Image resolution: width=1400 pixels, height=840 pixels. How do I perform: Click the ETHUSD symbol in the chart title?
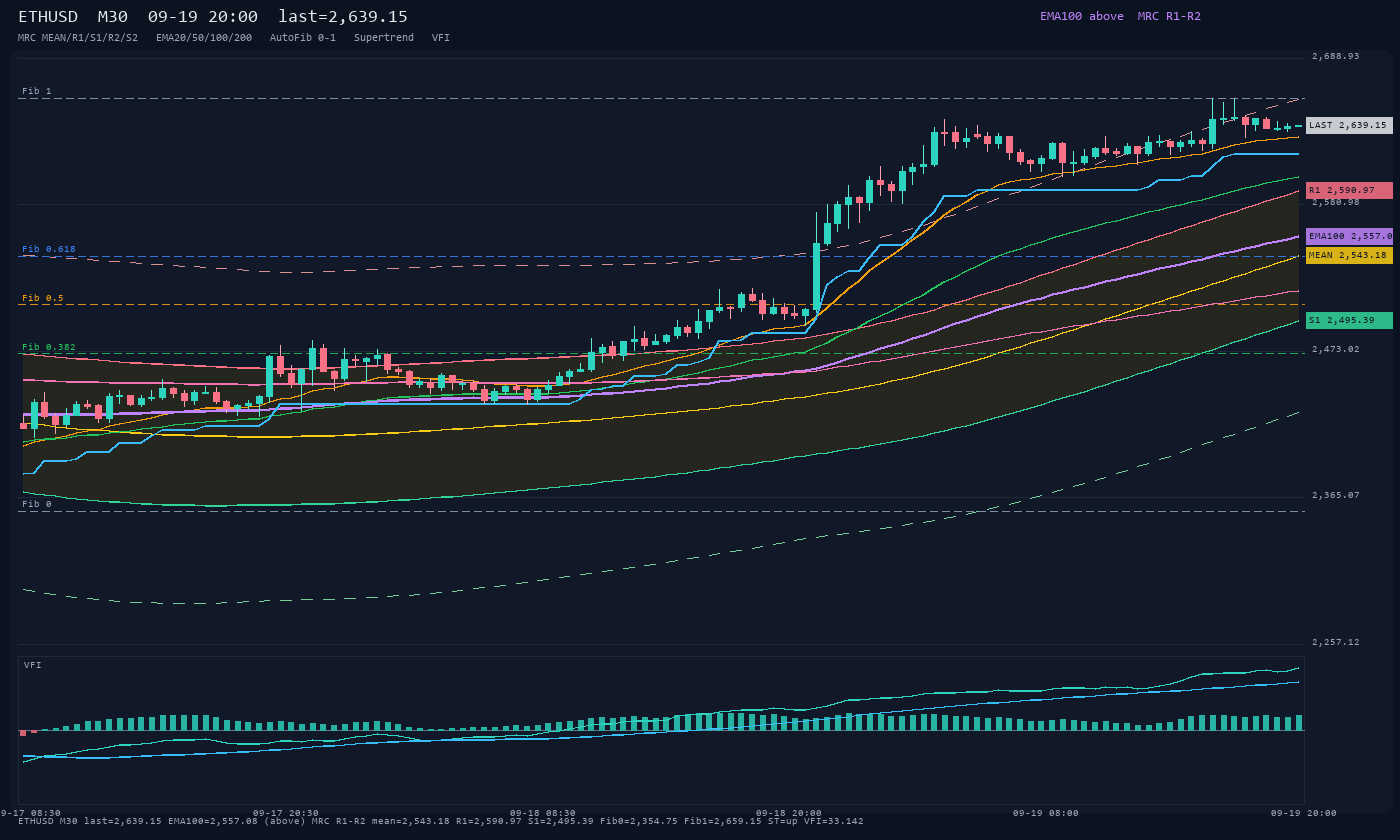(50, 17)
